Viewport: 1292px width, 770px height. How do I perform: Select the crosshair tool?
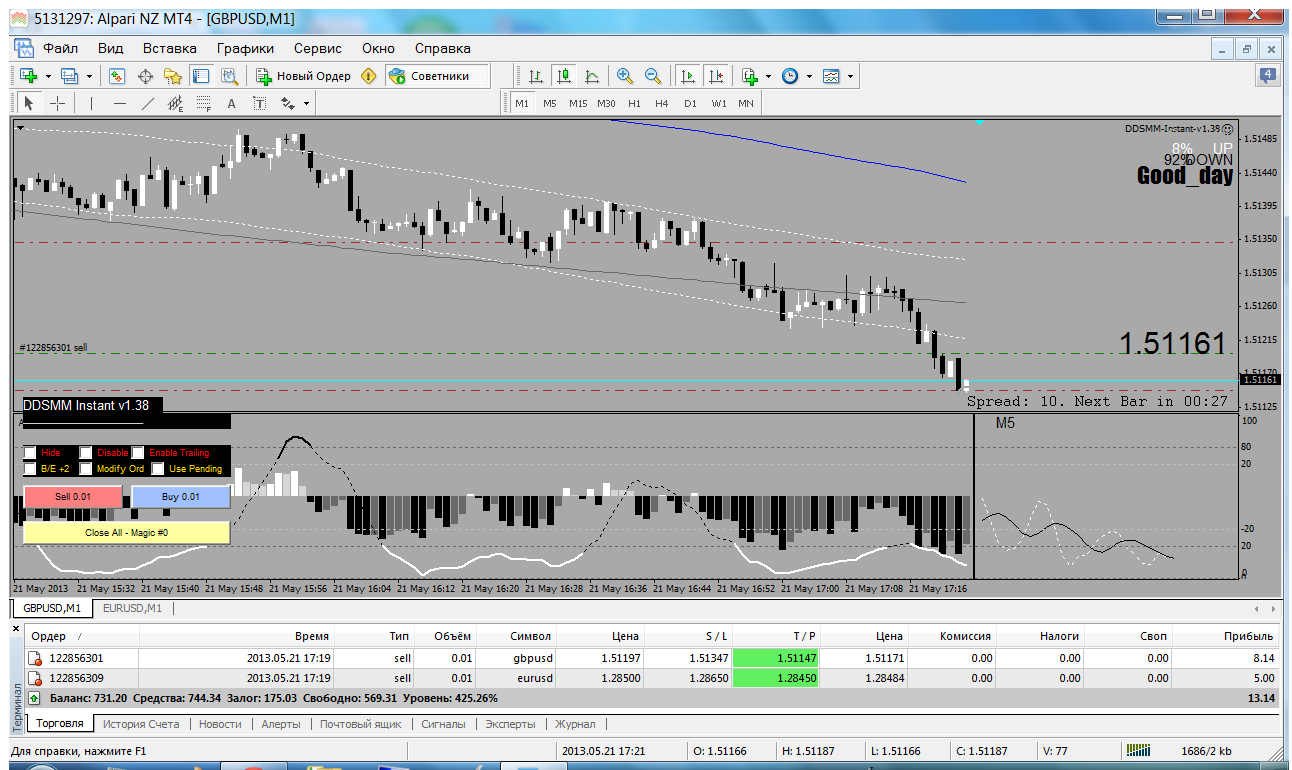click(57, 103)
